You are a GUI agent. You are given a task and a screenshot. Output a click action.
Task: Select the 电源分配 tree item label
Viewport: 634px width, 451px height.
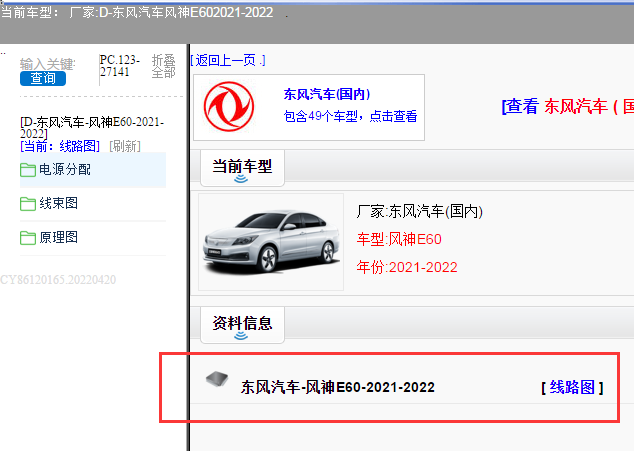tap(65, 170)
